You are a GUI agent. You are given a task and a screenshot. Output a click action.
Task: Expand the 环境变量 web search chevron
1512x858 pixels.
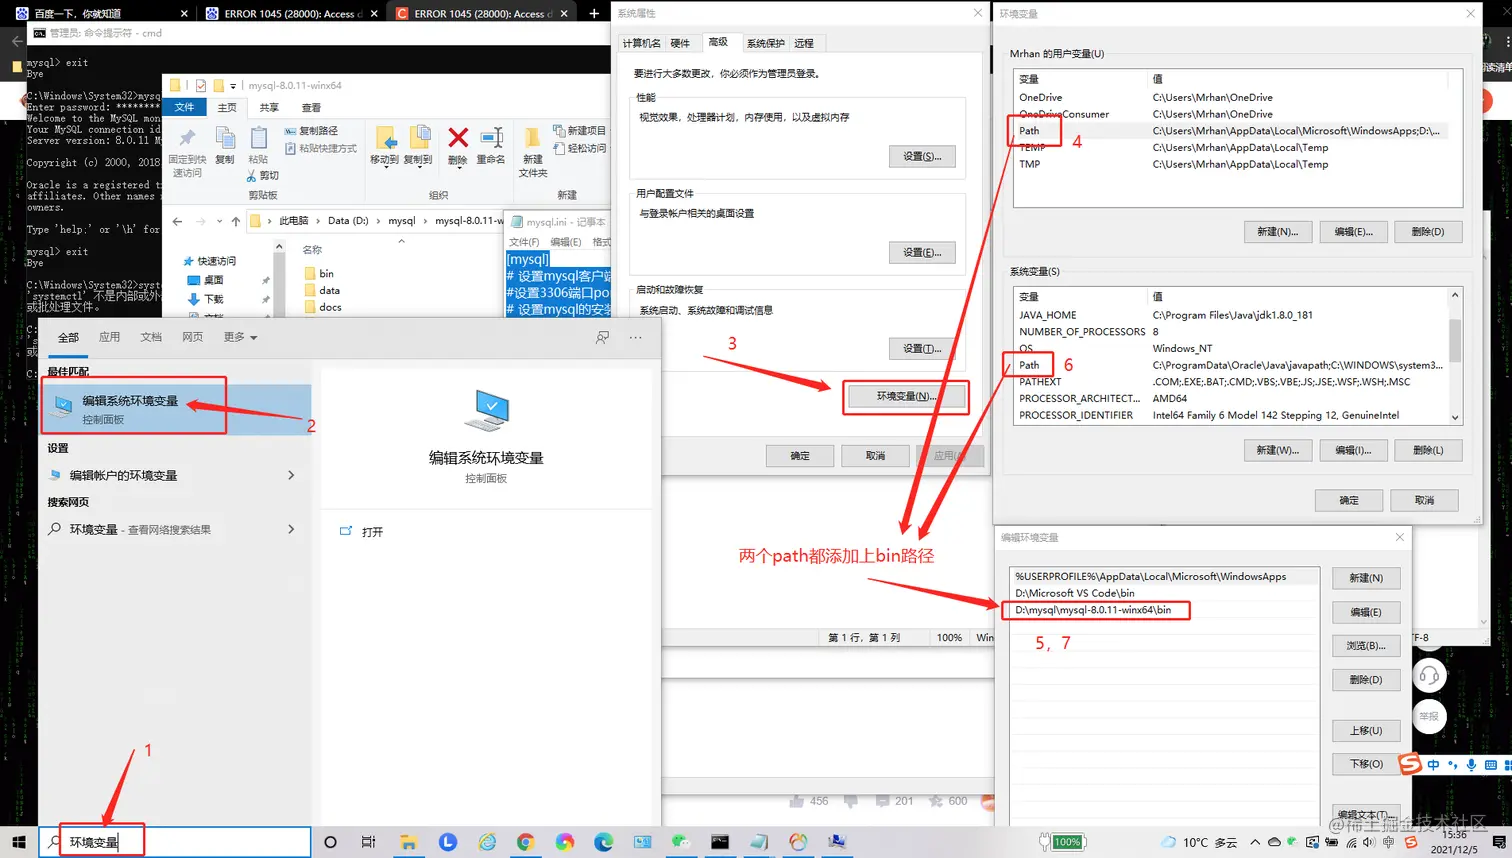(x=291, y=529)
